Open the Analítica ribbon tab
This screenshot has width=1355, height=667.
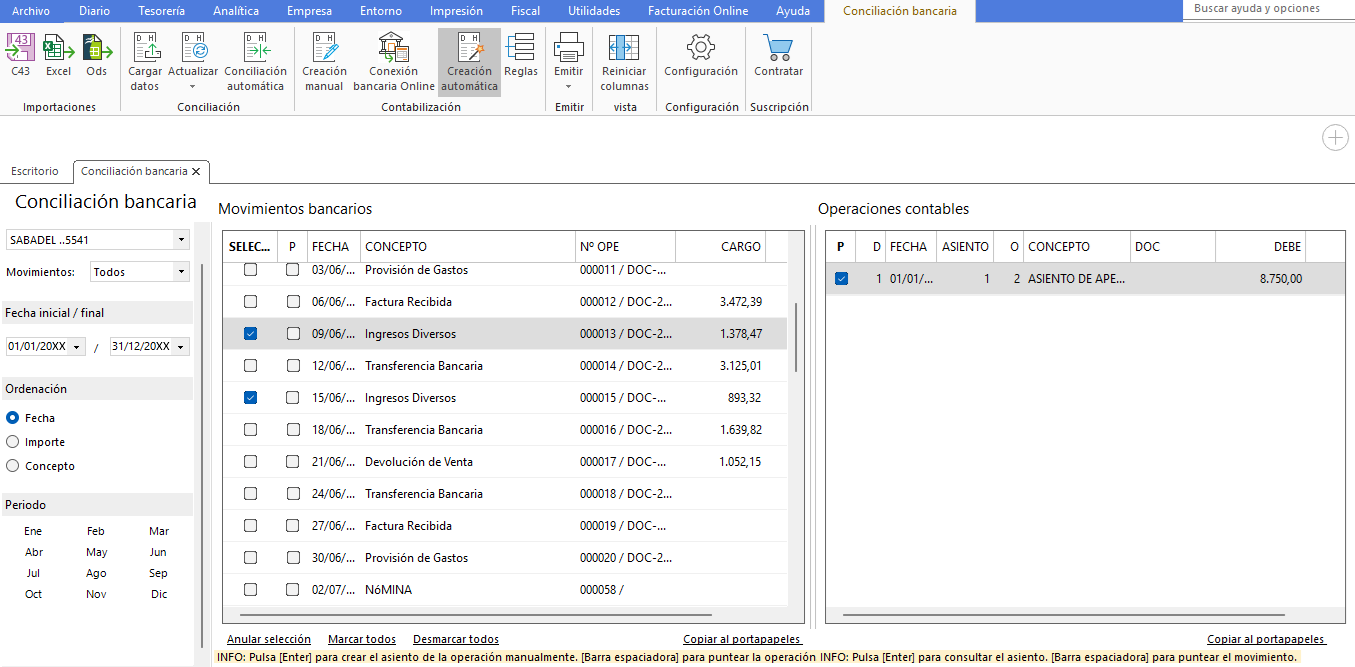236,11
